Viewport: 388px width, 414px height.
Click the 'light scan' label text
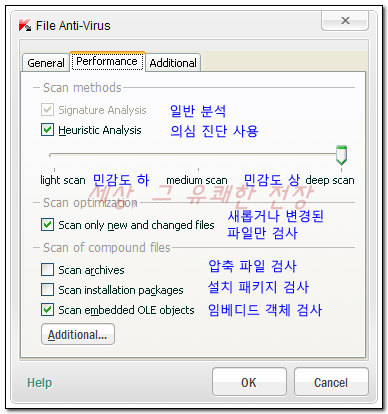coord(63,180)
